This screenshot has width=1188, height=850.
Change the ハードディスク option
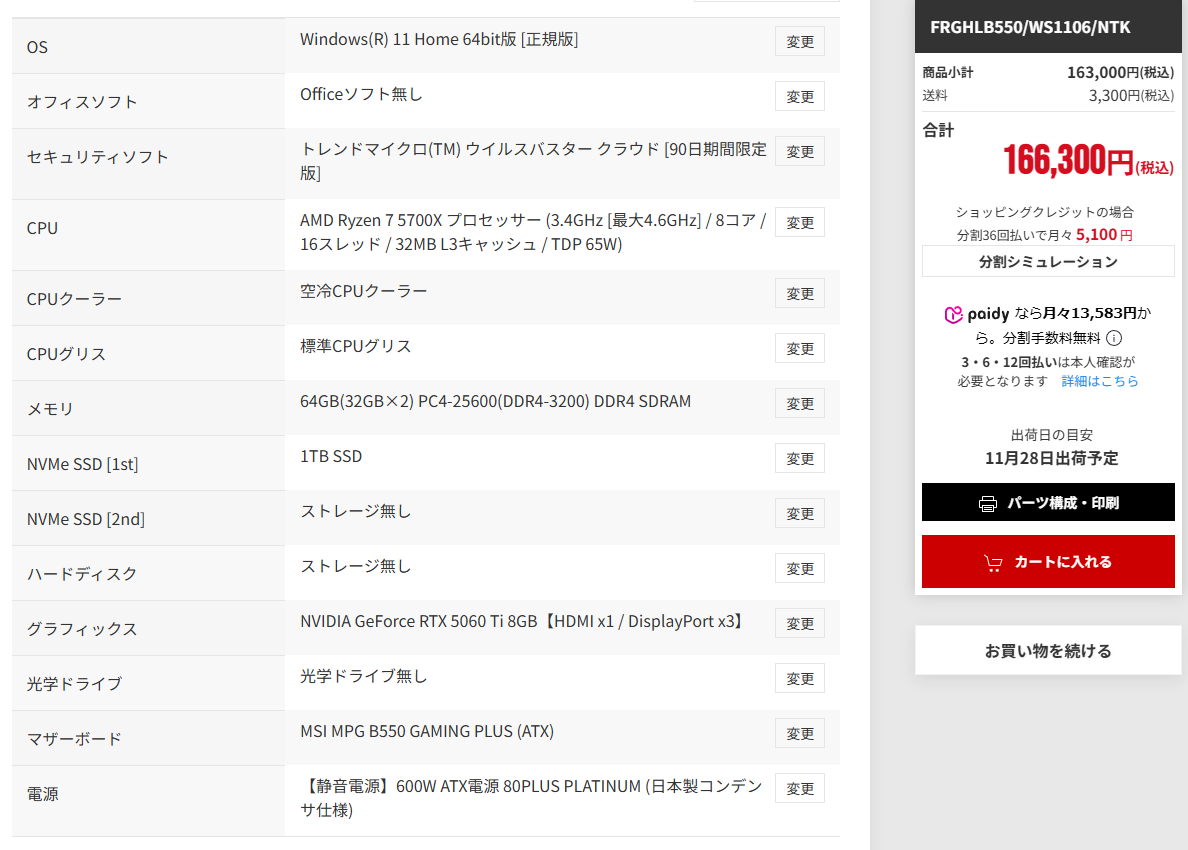(800, 569)
